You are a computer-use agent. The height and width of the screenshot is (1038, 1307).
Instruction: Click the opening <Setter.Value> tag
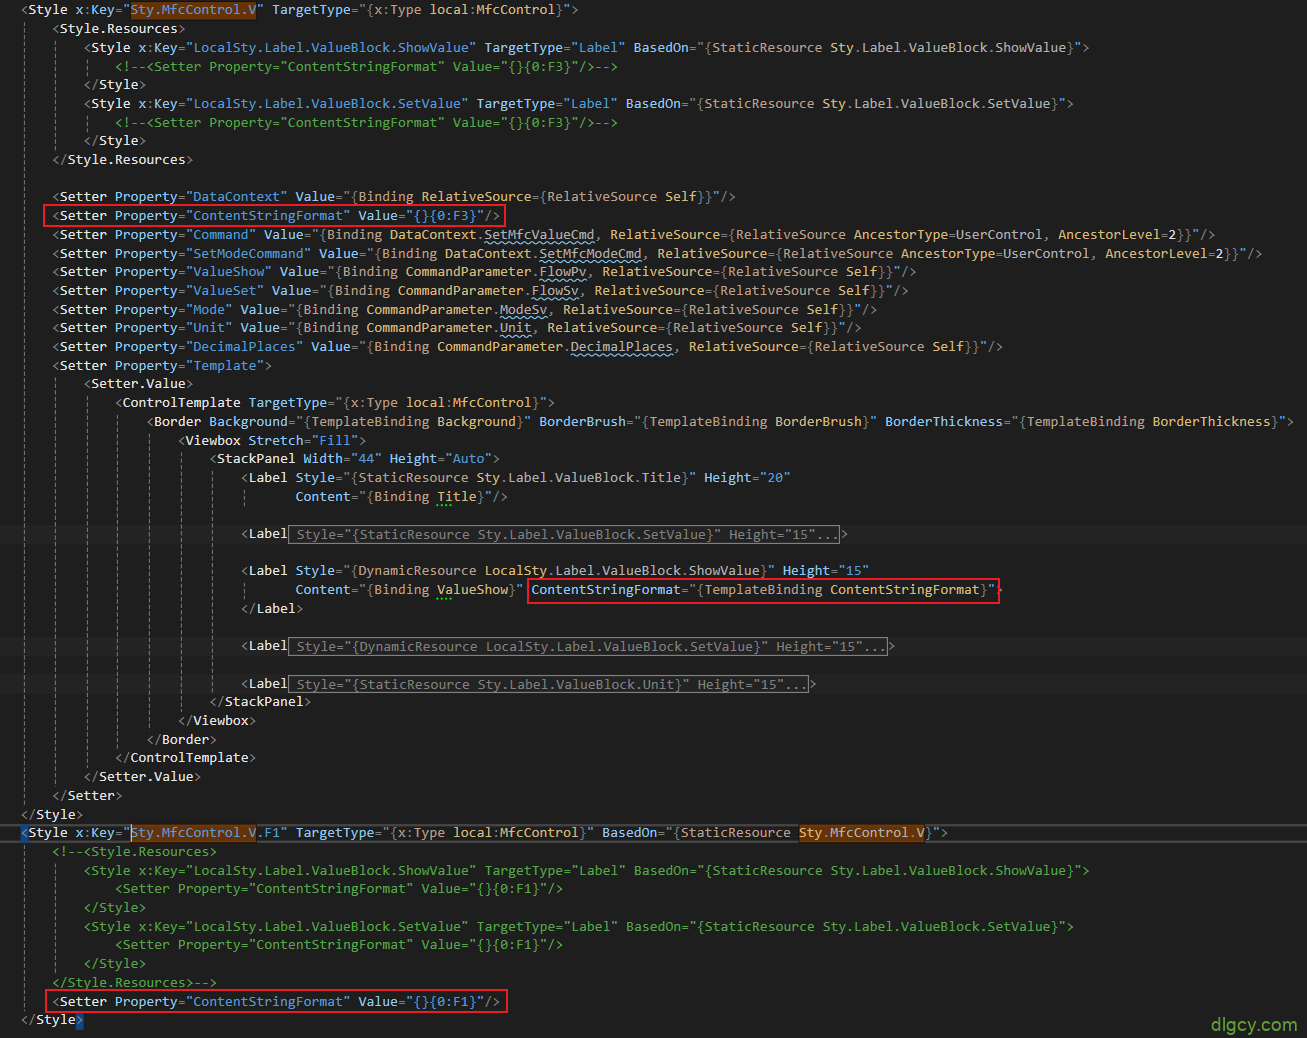138,384
